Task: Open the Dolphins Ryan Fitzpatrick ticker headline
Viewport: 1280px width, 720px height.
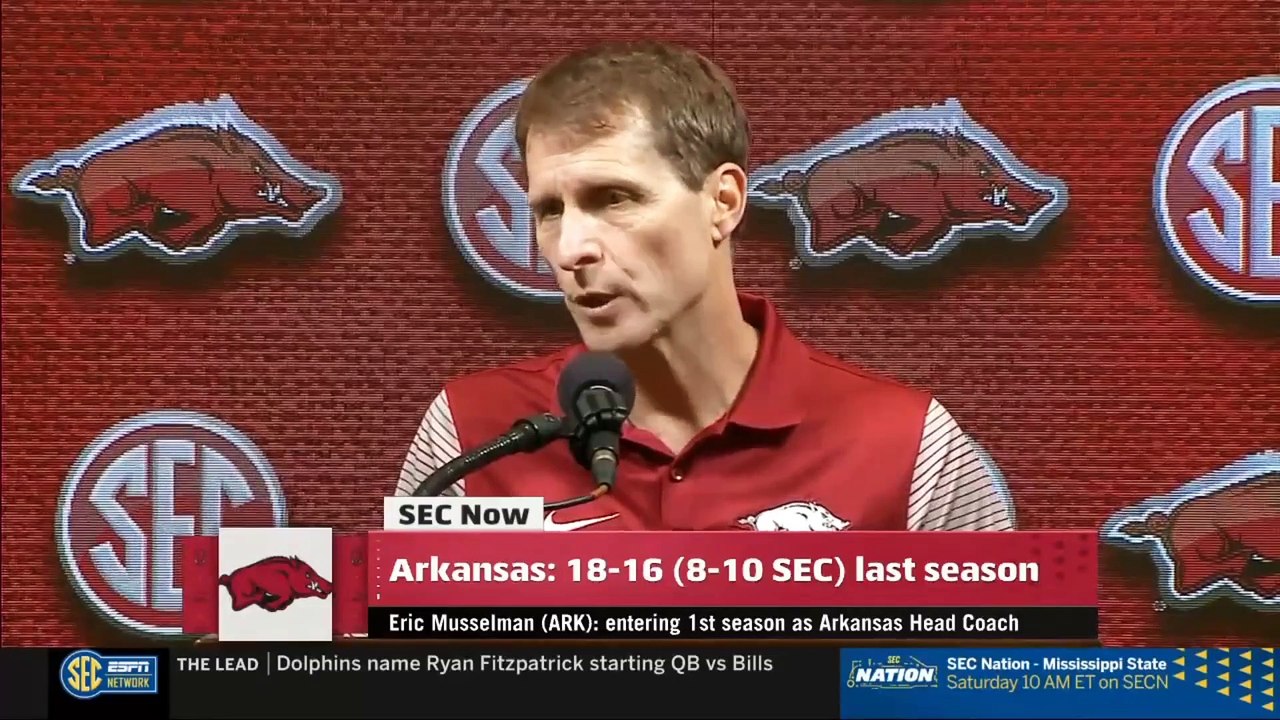Action: point(524,664)
